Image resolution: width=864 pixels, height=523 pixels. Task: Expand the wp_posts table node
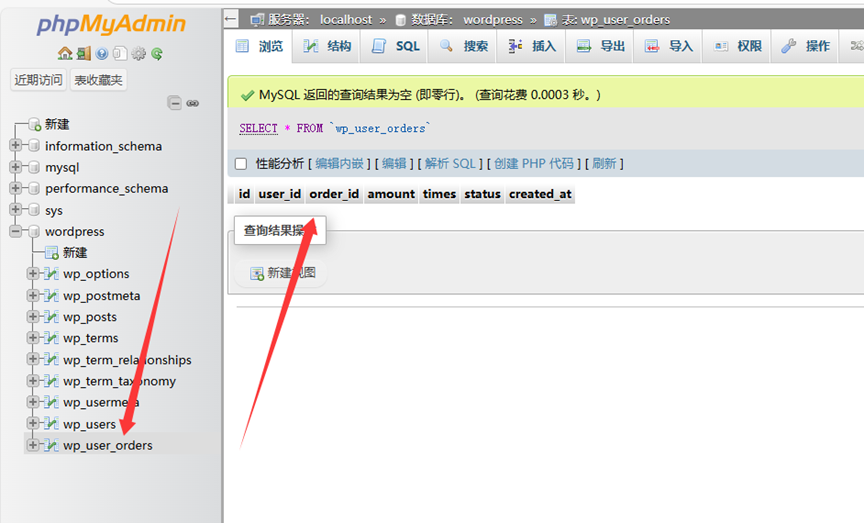(x=33, y=316)
